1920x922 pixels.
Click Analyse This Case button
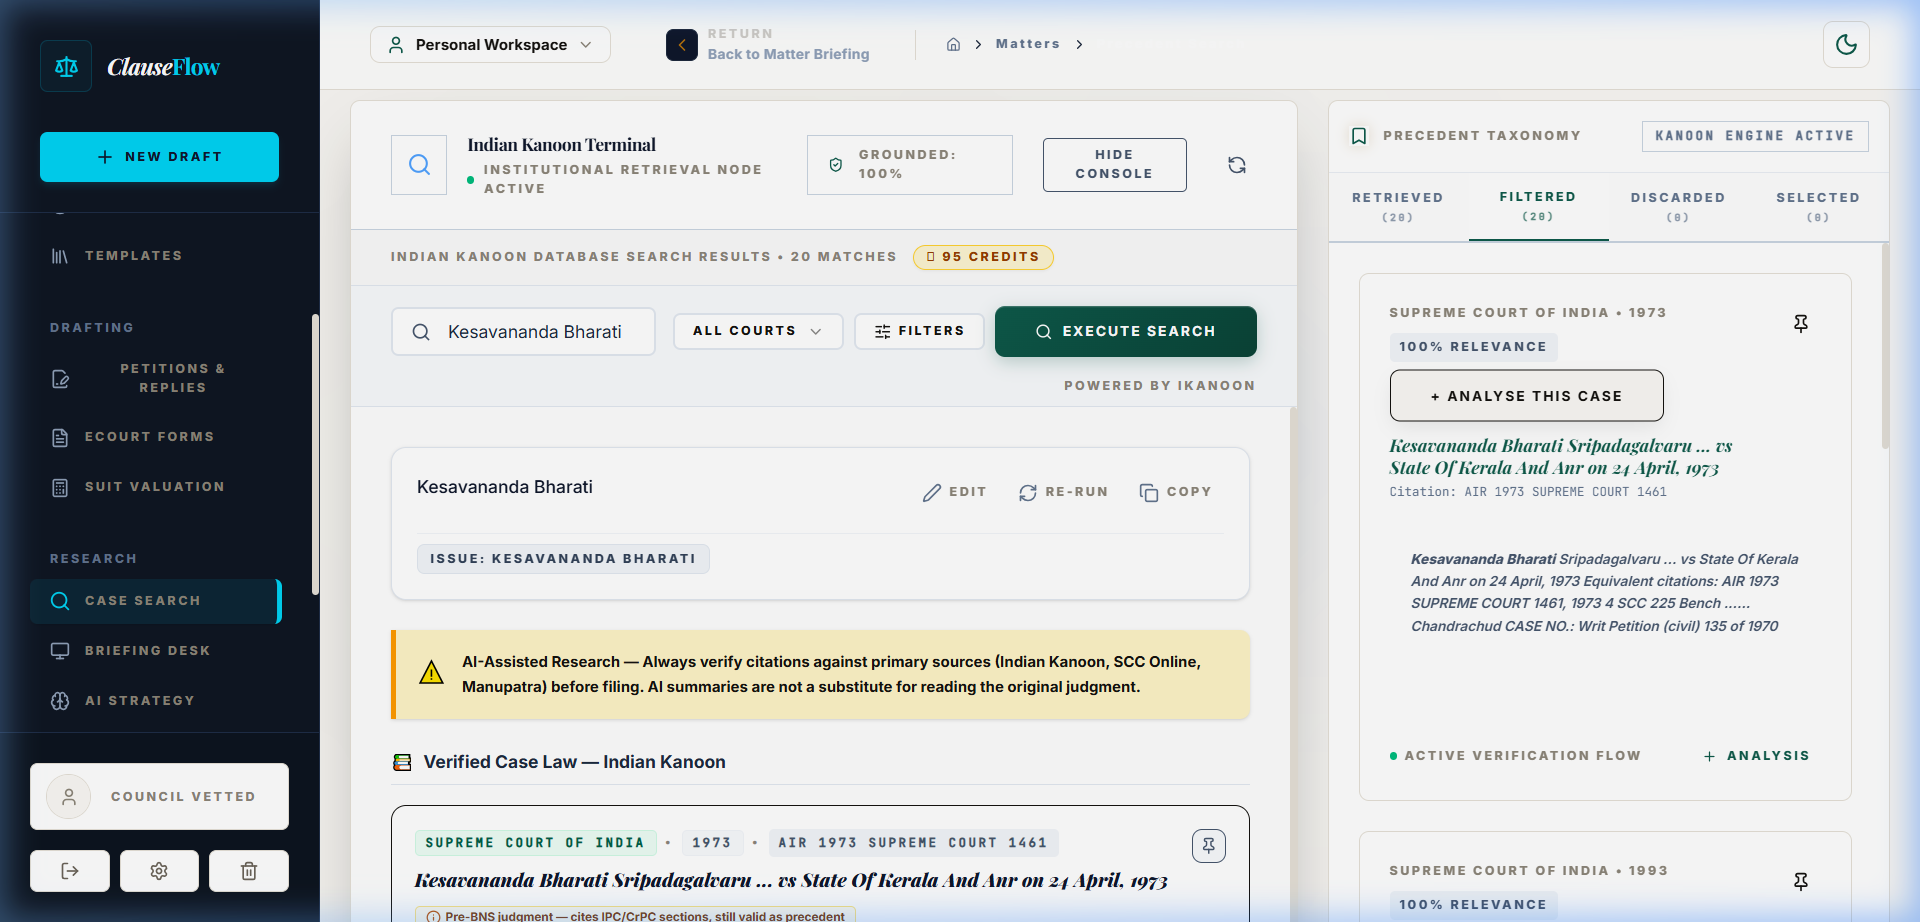[x=1527, y=396]
